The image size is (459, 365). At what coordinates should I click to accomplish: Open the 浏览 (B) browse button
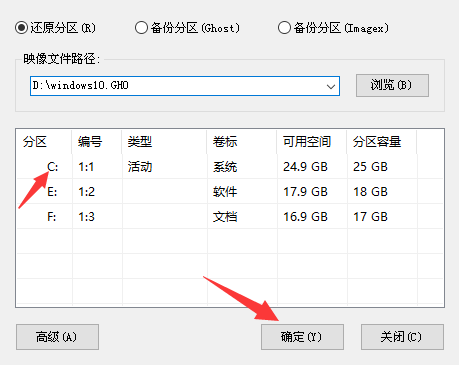pos(392,85)
